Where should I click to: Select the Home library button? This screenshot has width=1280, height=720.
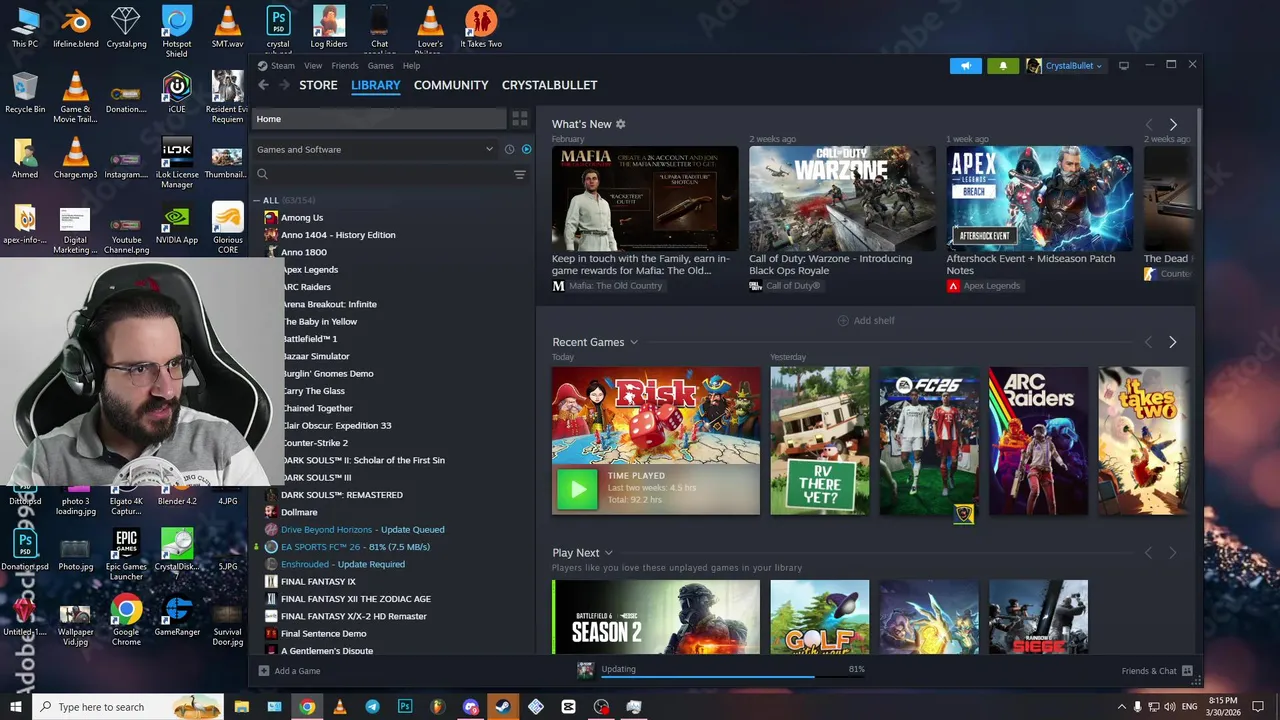(x=379, y=119)
